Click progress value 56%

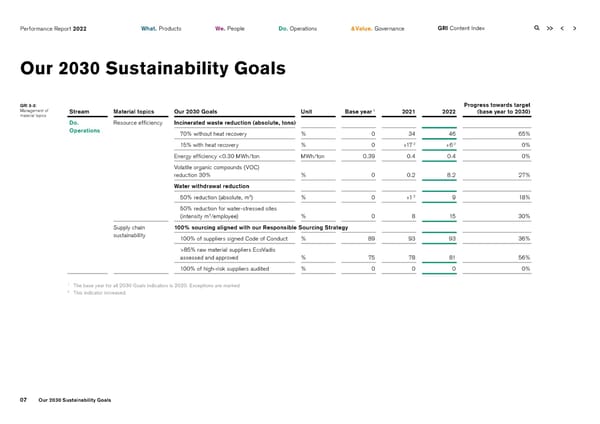(x=524, y=258)
